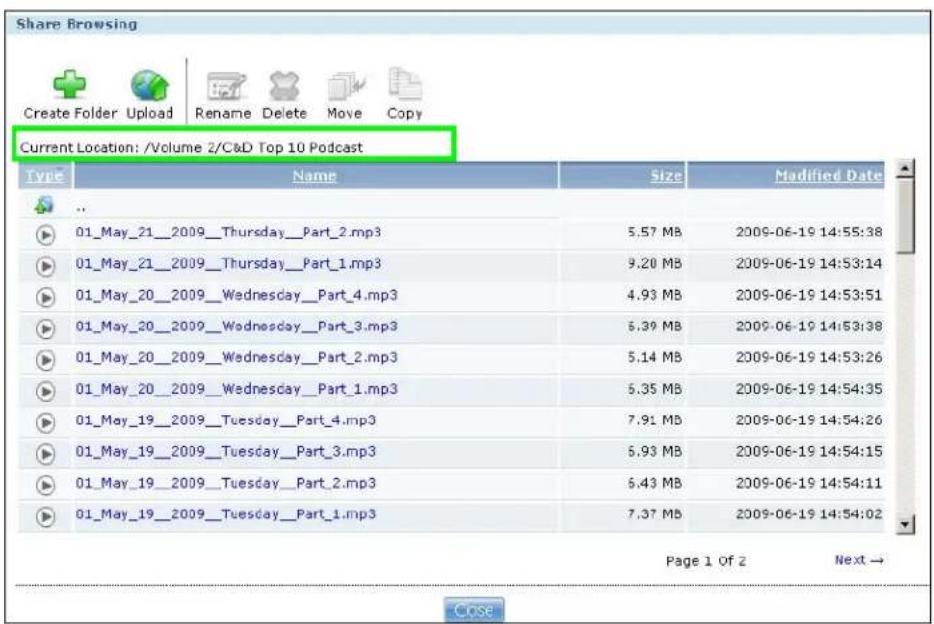Click the date 2009-06-19 14:54:35
Image resolution: width=934 pixels, height=624 pixels.
[809, 389]
